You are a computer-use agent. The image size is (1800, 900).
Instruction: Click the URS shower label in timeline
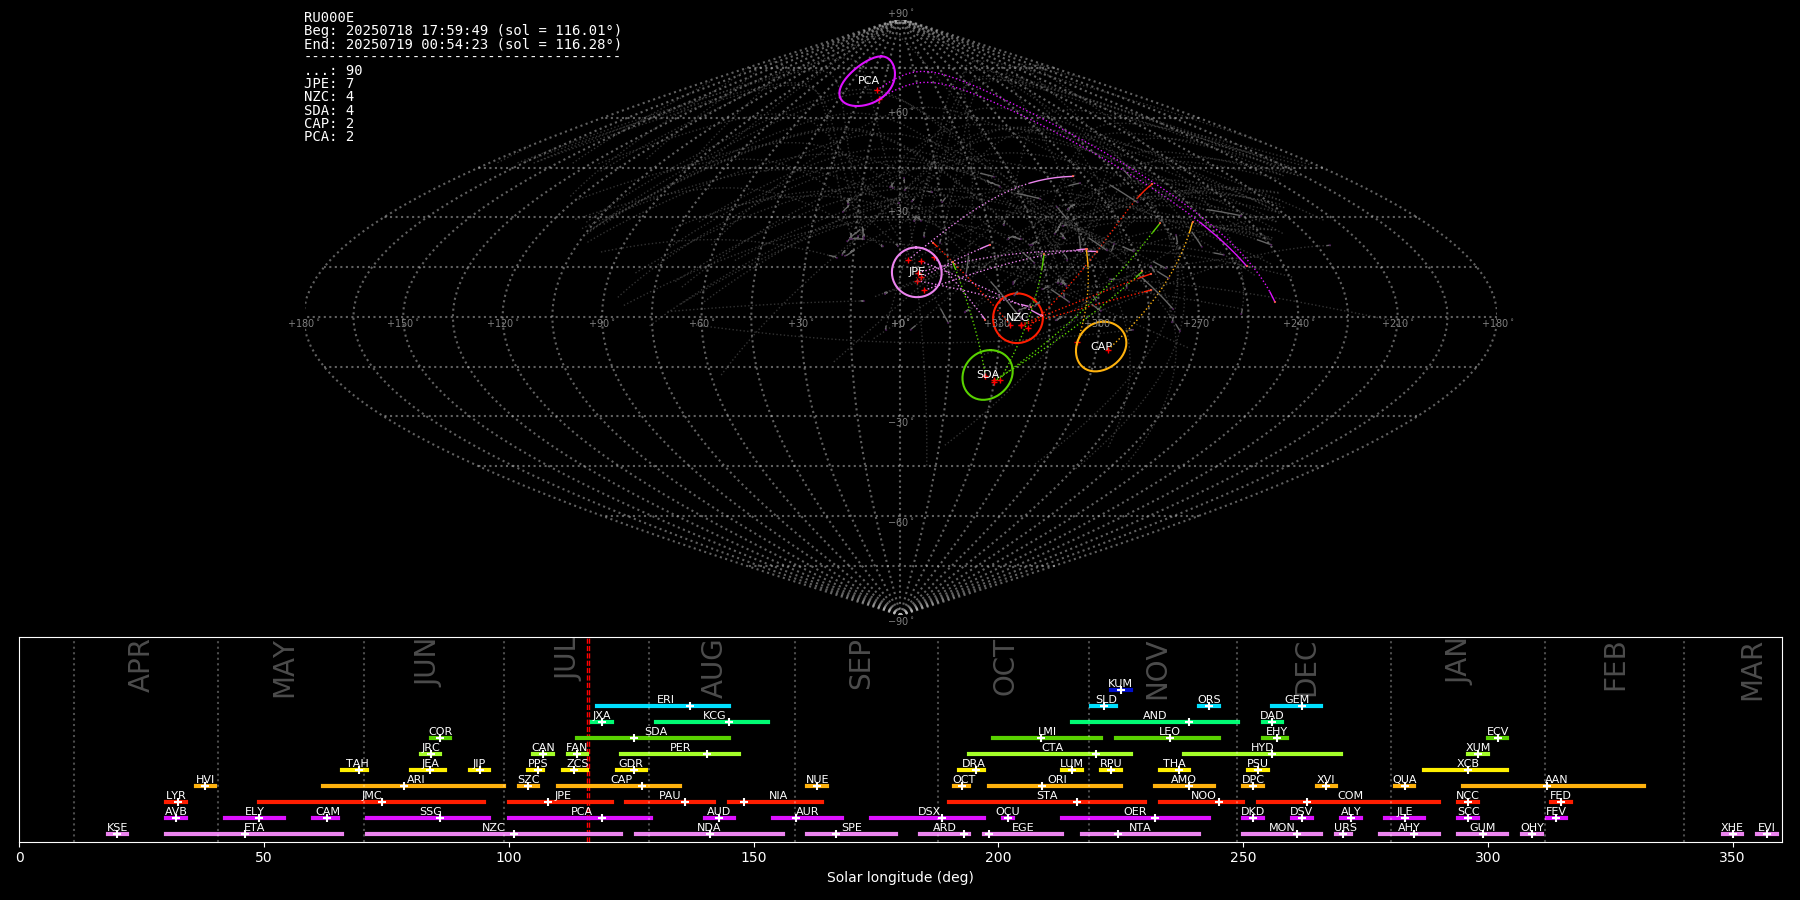coord(1346,828)
